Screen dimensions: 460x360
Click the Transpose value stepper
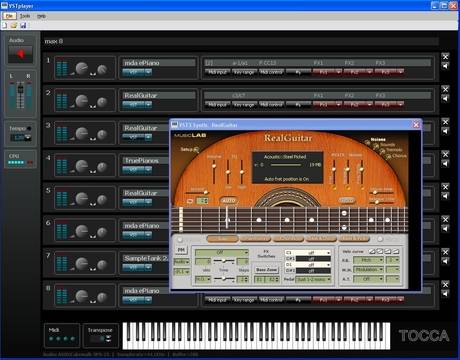coord(108,339)
